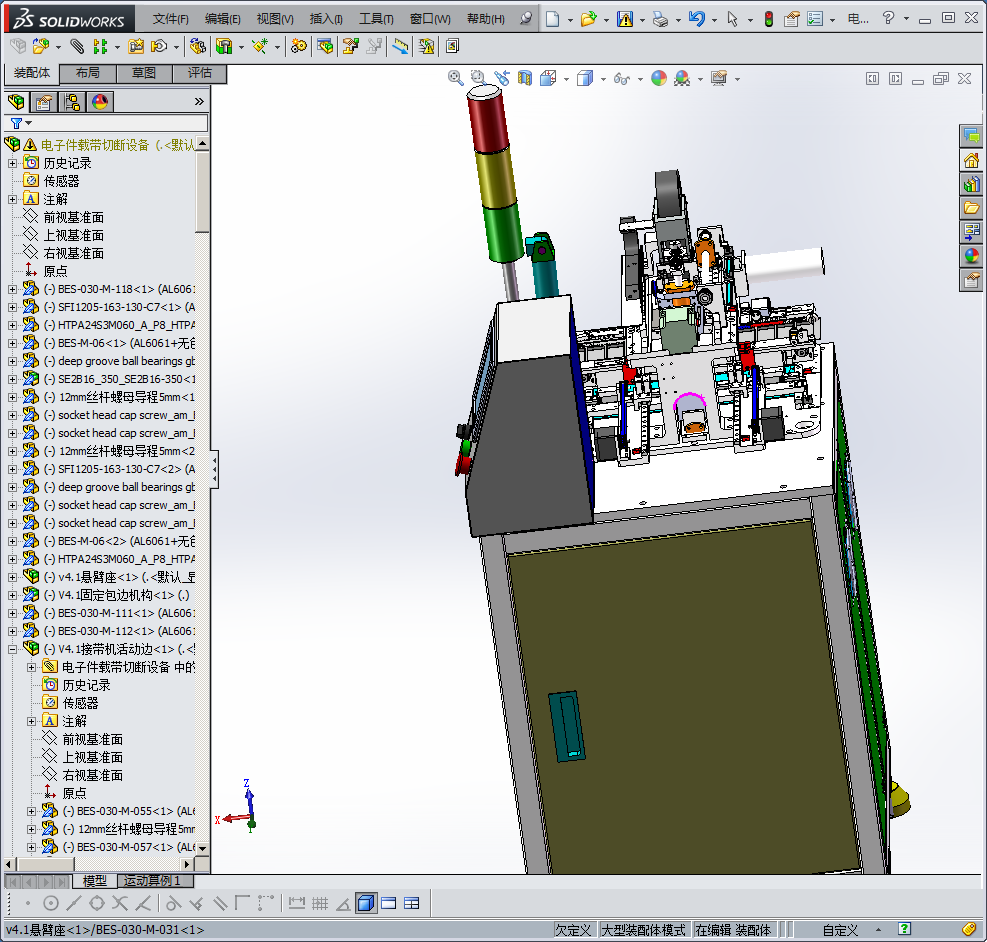Screen dimensions: 987x942
Task: Toggle the shaded 3D view box button in bottom toolbar
Action: (x=365, y=904)
